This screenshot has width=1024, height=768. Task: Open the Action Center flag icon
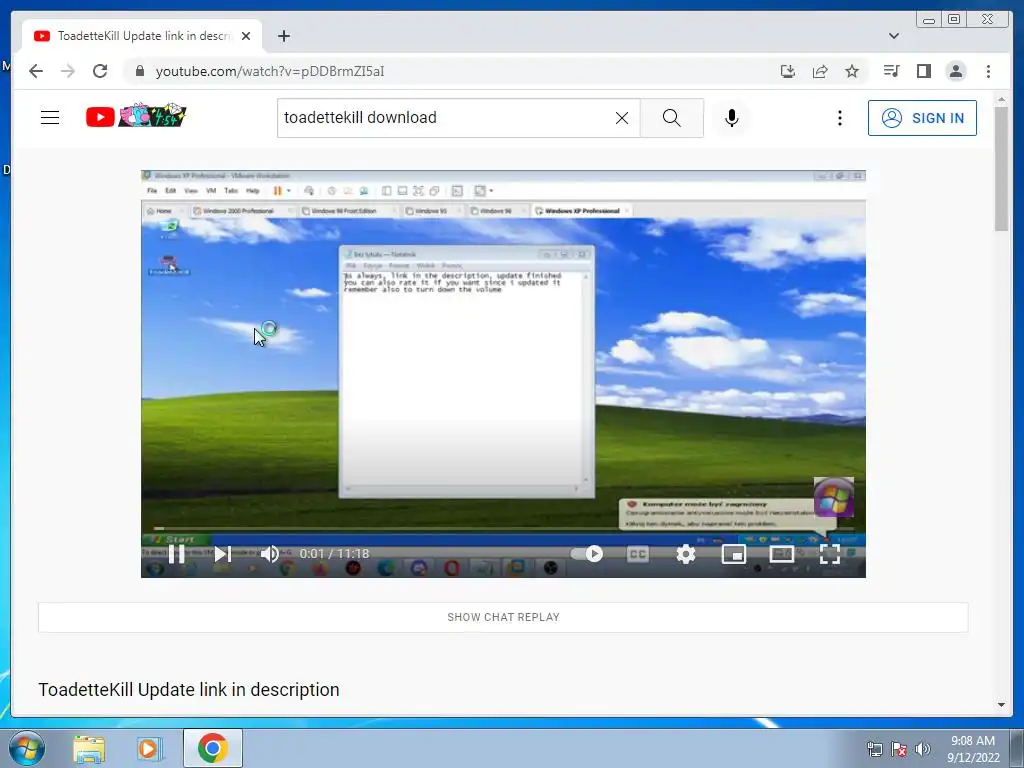click(899, 749)
